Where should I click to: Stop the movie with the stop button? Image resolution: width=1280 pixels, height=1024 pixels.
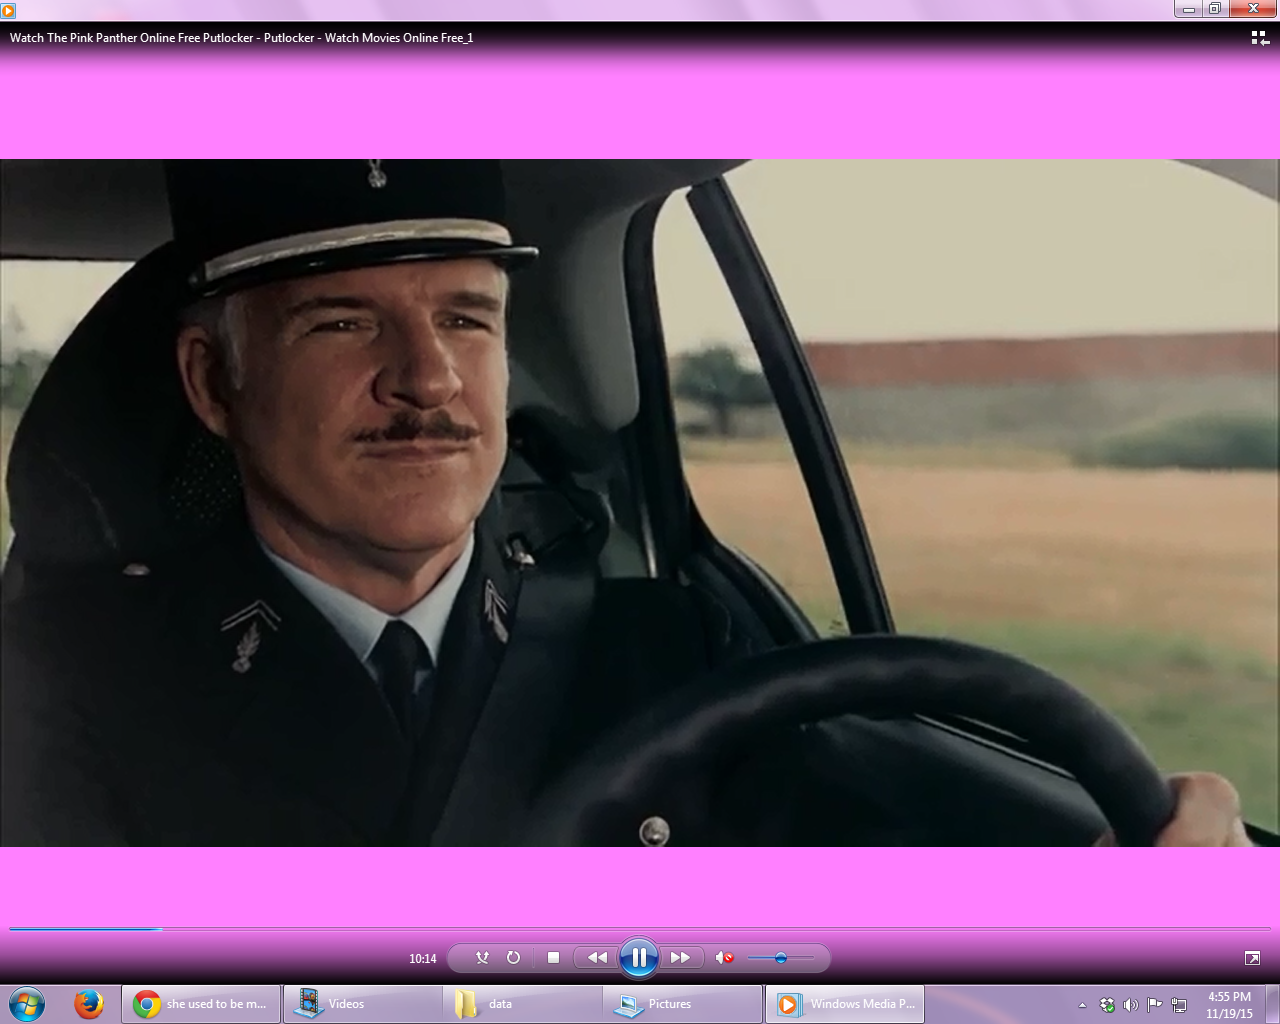tap(553, 958)
